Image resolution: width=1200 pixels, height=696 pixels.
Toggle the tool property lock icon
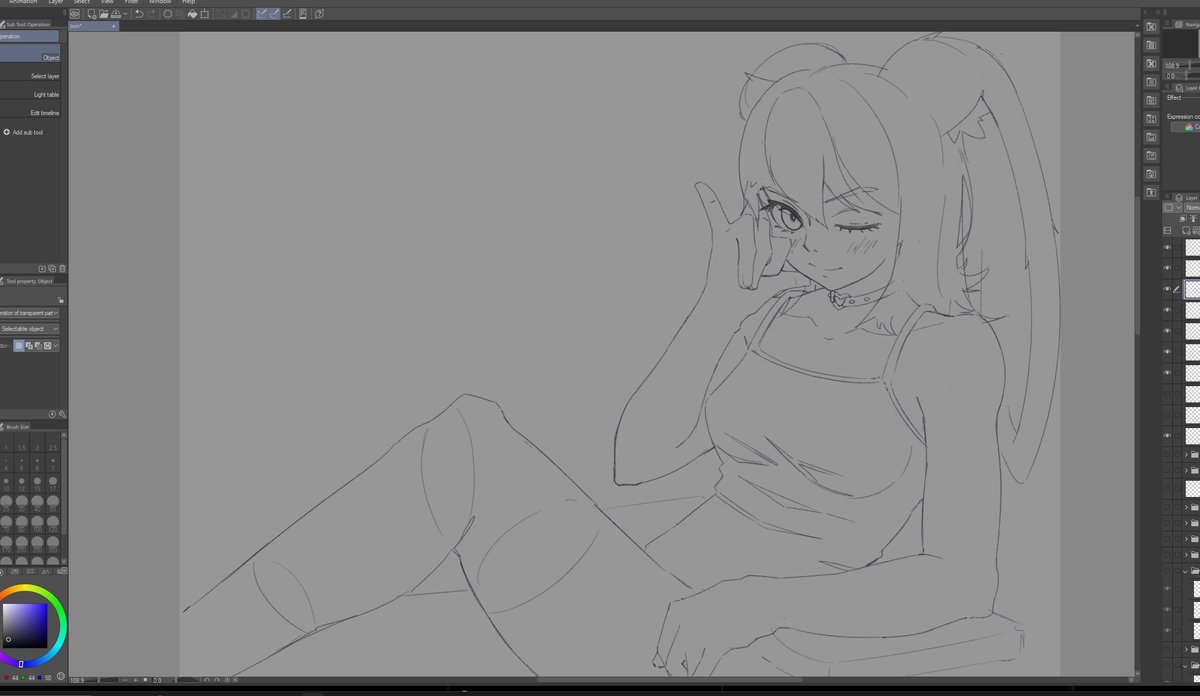60,299
